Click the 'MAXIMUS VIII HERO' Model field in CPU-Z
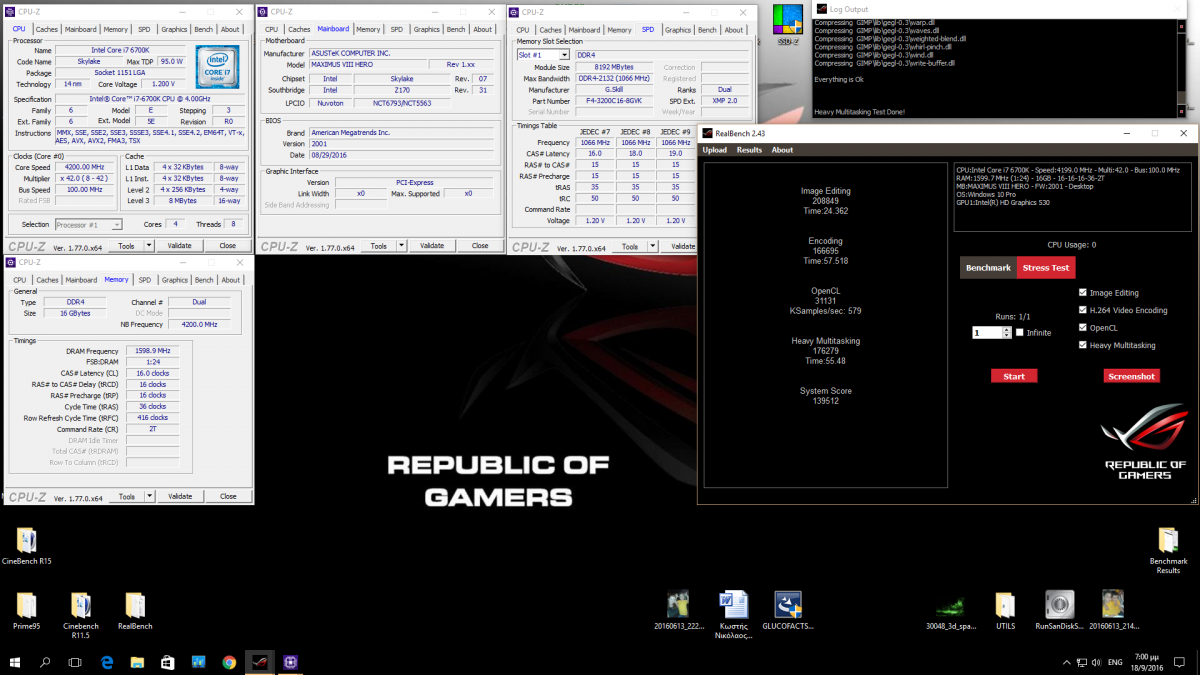Image resolution: width=1200 pixels, height=675 pixels. coord(370,65)
